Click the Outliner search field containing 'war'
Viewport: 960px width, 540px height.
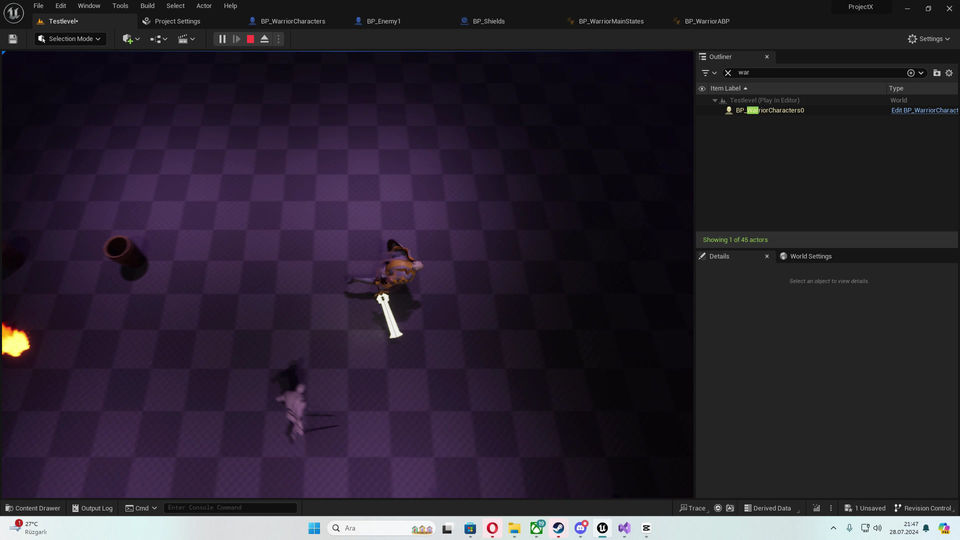tap(819, 73)
